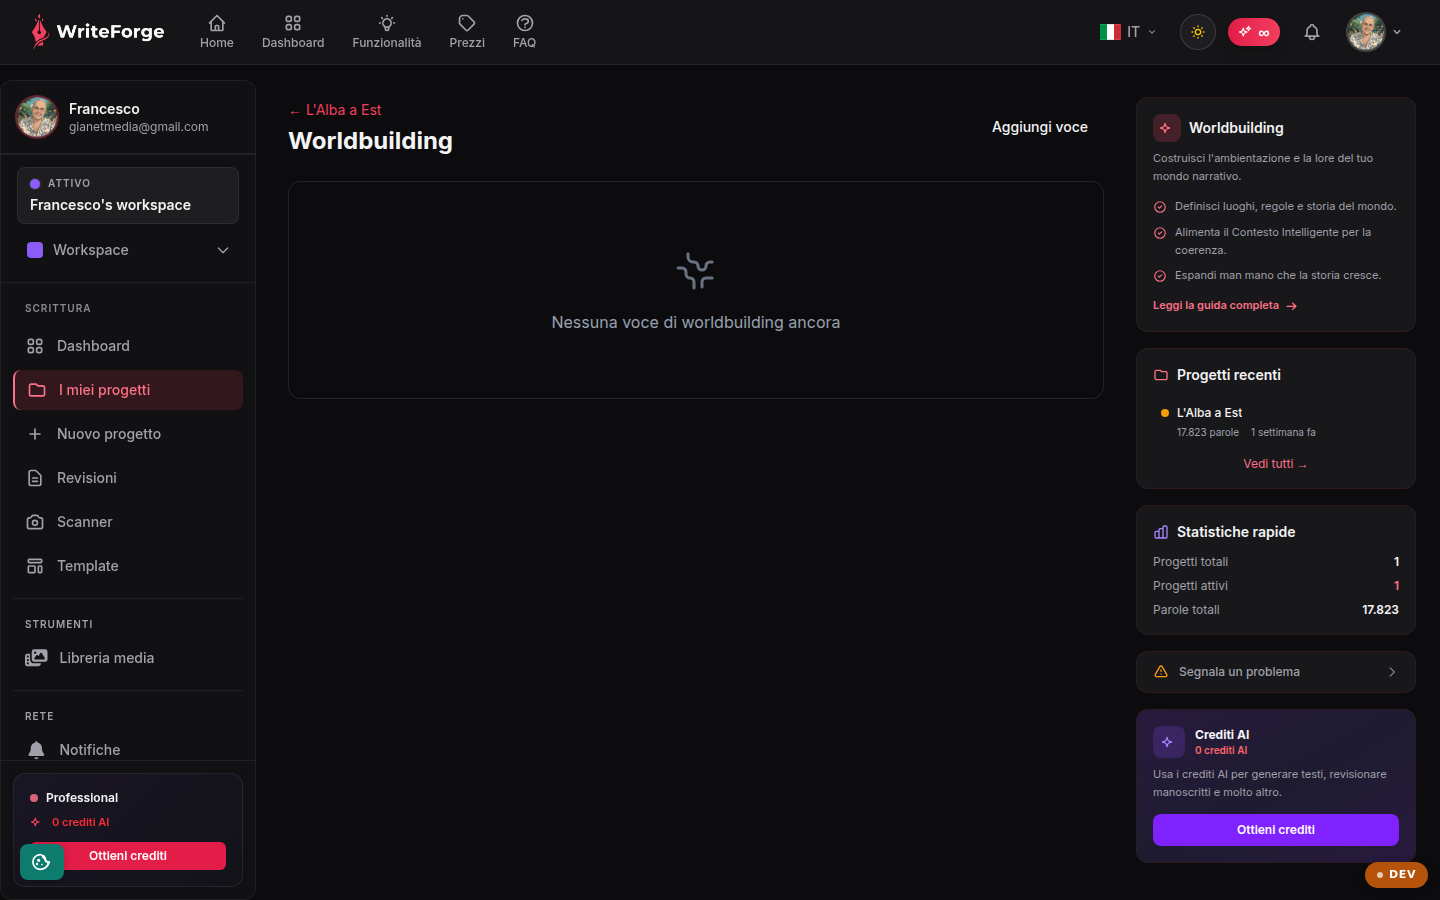Screen dimensions: 1440x900
Task: Open user avatar menu in header
Action: tap(1374, 32)
